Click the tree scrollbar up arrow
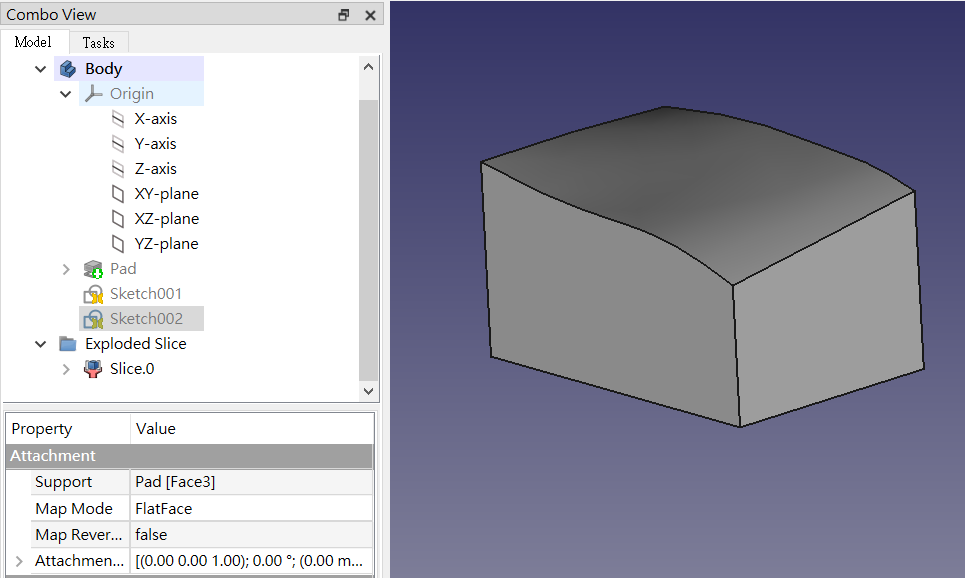 (x=369, y=67)
